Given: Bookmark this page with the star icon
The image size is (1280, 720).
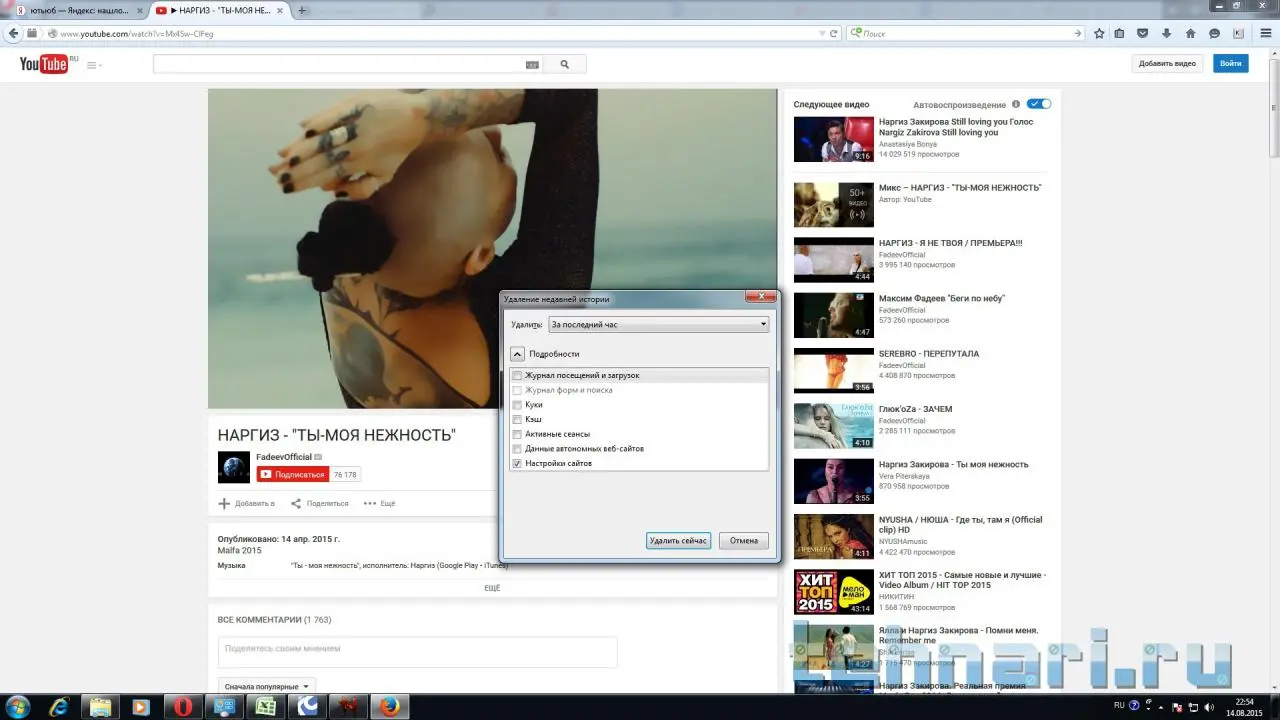Looking at the screenshot, I should click(1100, 33).
